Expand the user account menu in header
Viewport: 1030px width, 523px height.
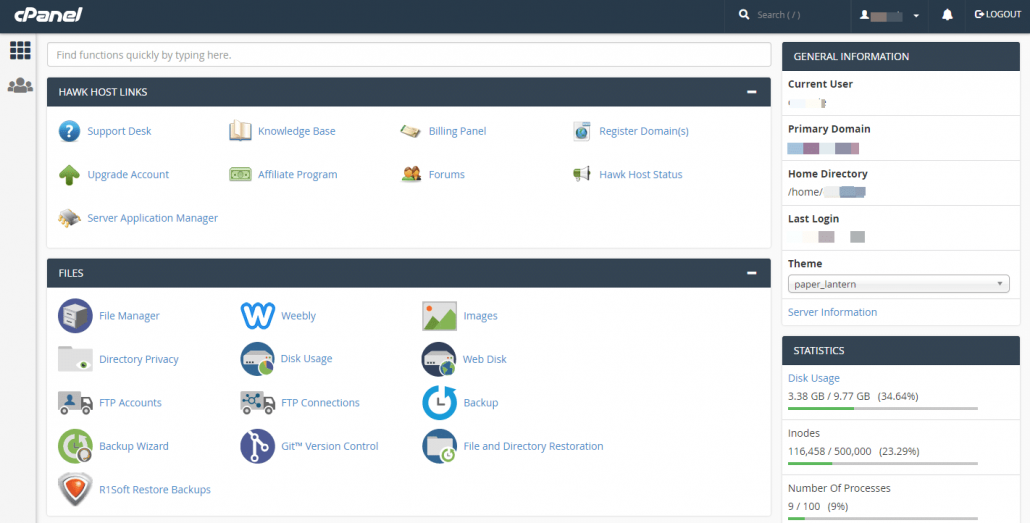[x=889, y=15]
